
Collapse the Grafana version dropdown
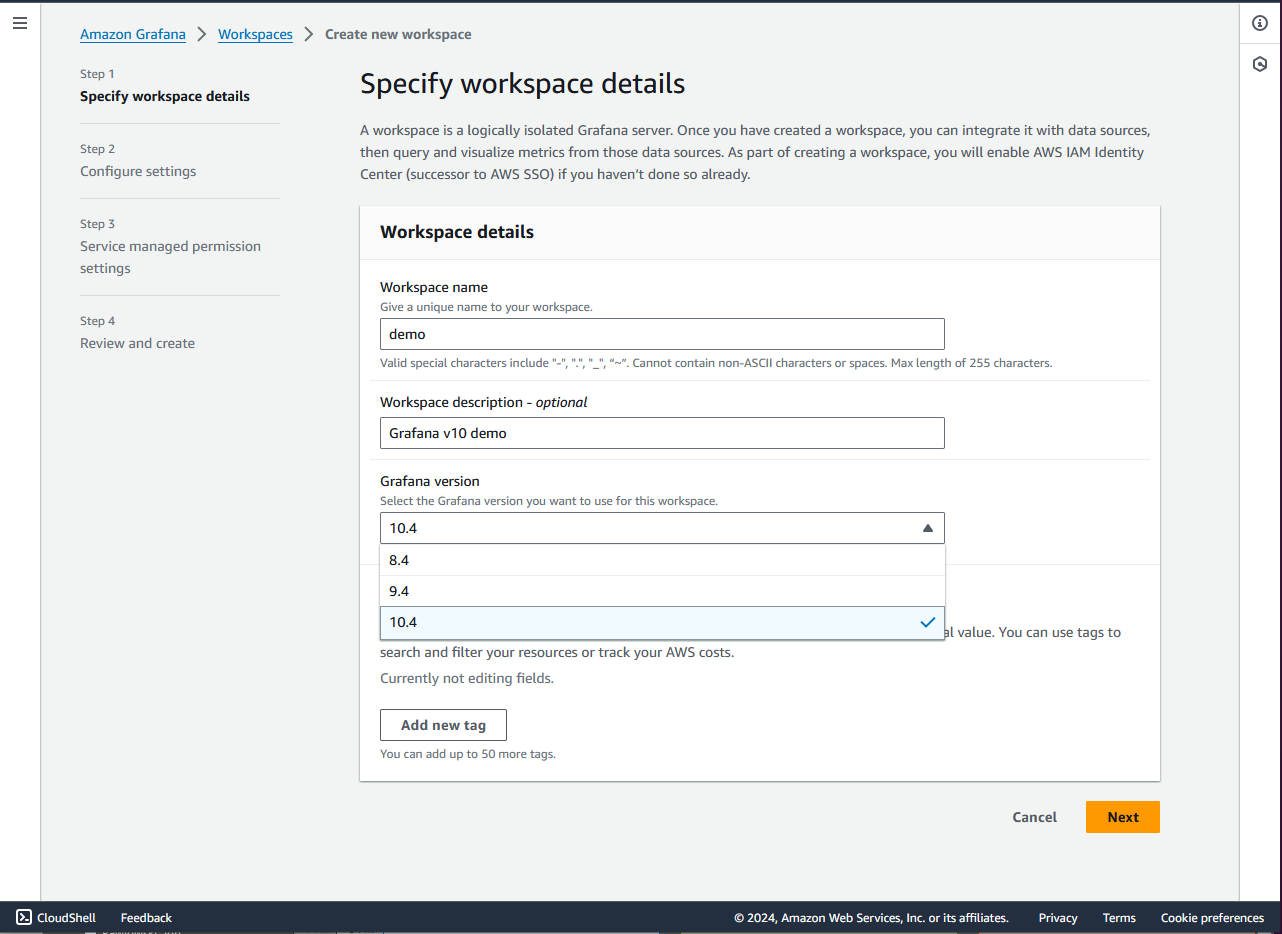click(x=926, y=527)
